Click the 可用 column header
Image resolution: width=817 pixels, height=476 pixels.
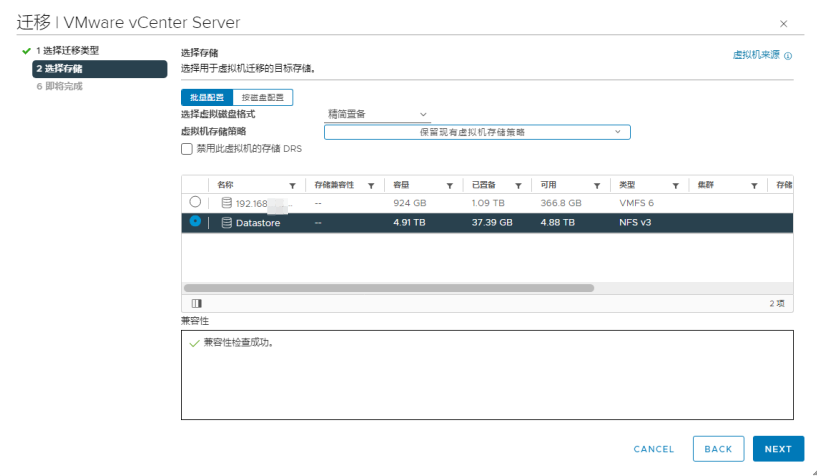pos(548,185)
